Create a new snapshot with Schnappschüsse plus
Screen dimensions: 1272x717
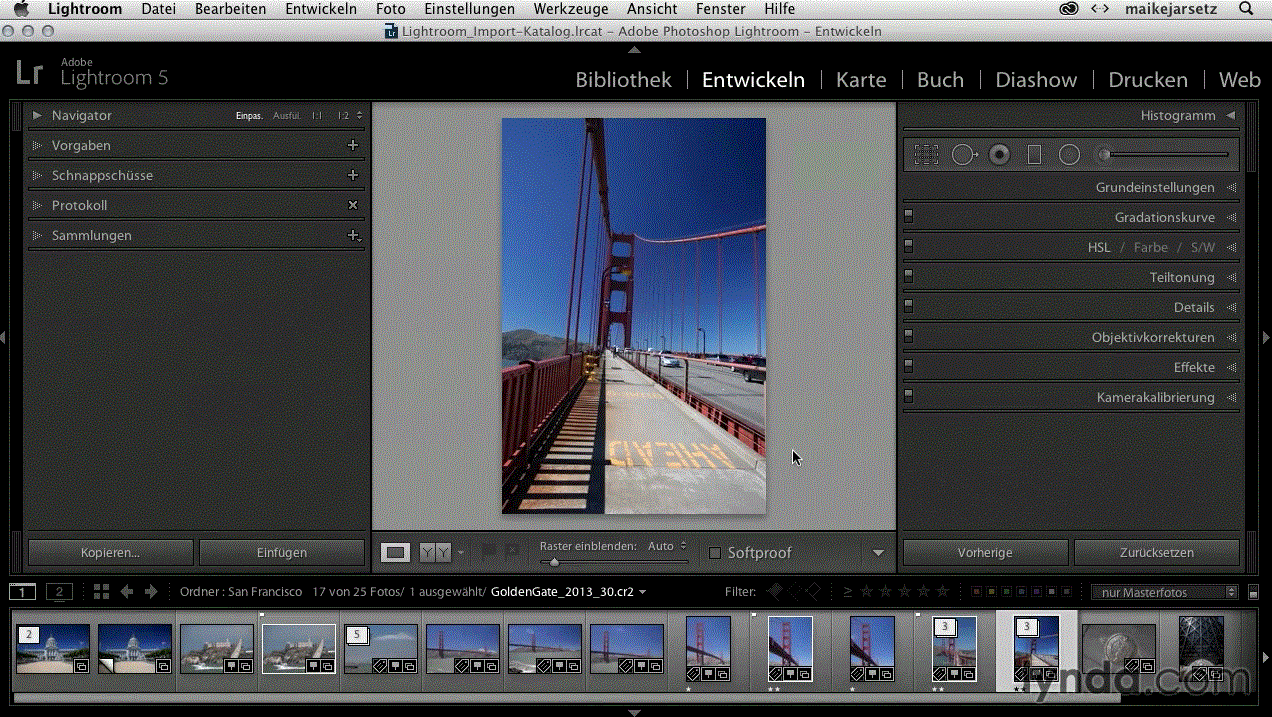[x=352, y=175]
